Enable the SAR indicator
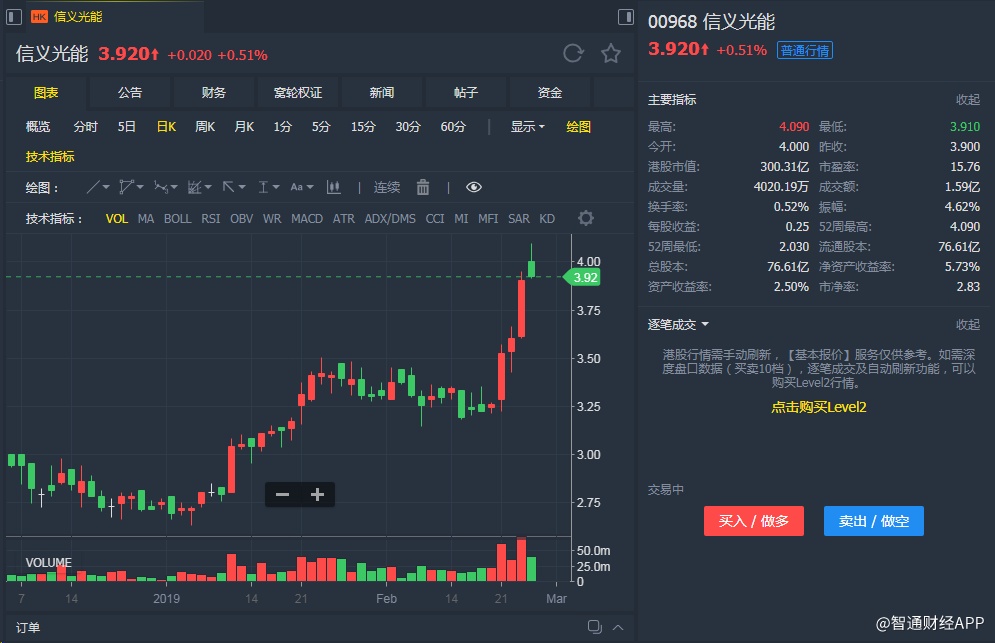Image resolution: width=995 pixels, height=643 pixels. pos(518,219)
